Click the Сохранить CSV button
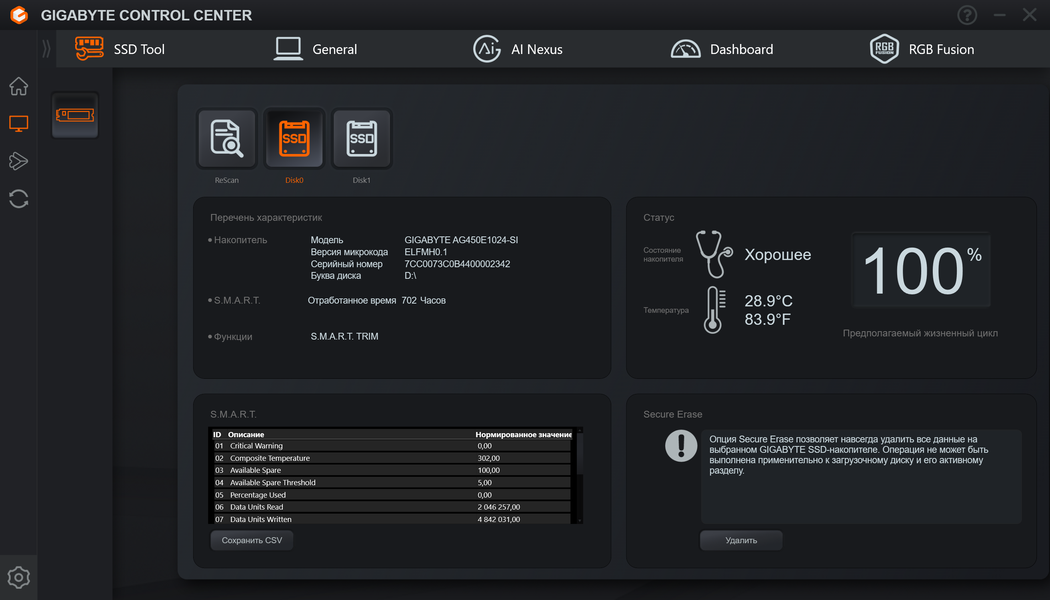Screen dimensions: 1050x600 (252, 540)
